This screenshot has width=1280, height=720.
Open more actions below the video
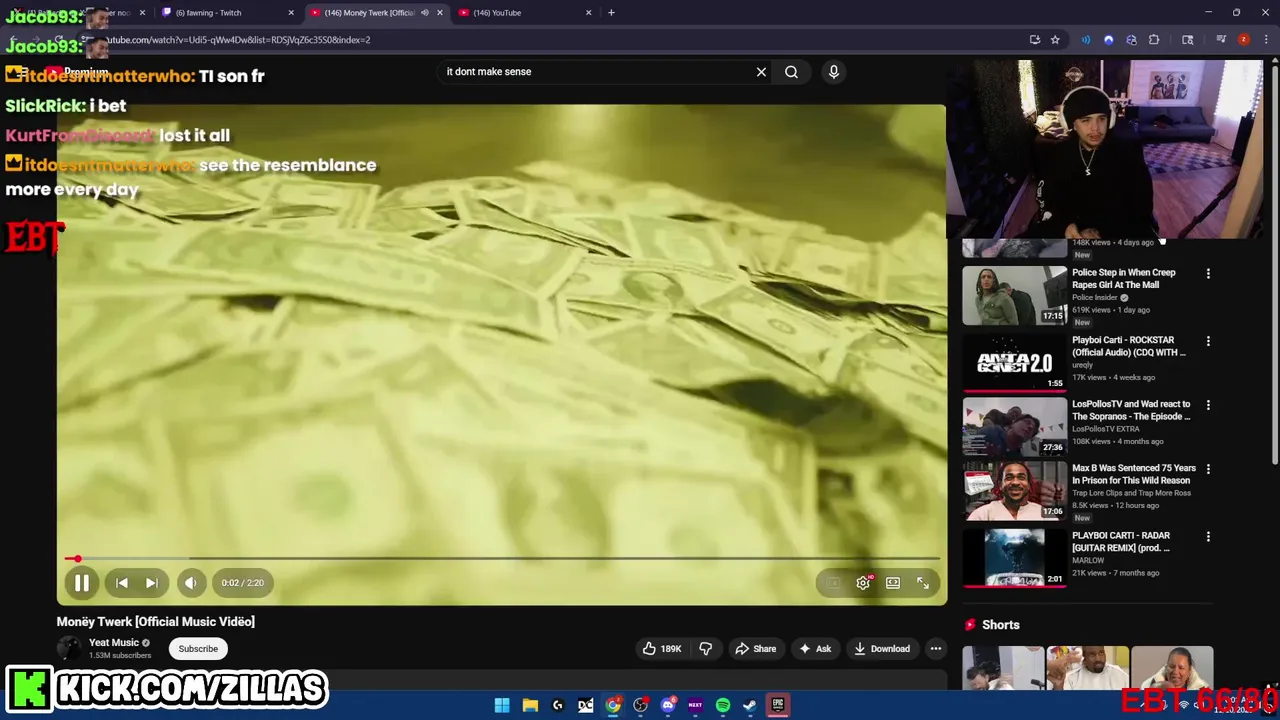coord(936,649)
